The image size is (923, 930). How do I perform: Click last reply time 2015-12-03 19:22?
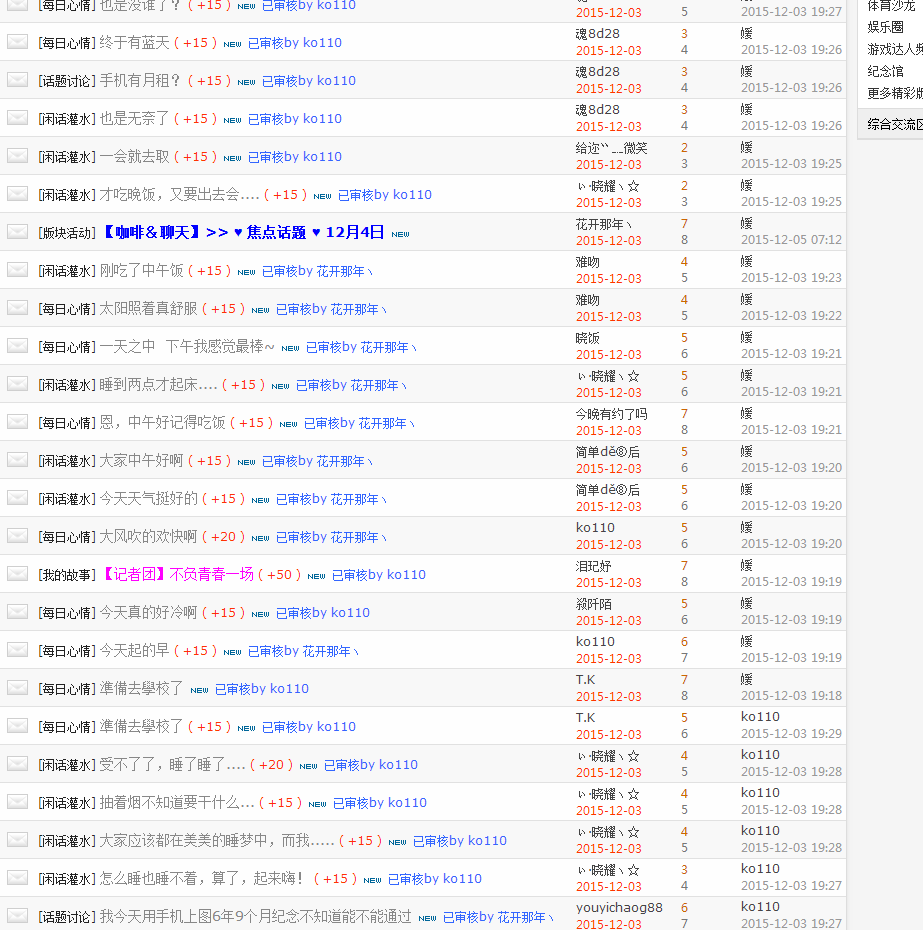[791, 316]
